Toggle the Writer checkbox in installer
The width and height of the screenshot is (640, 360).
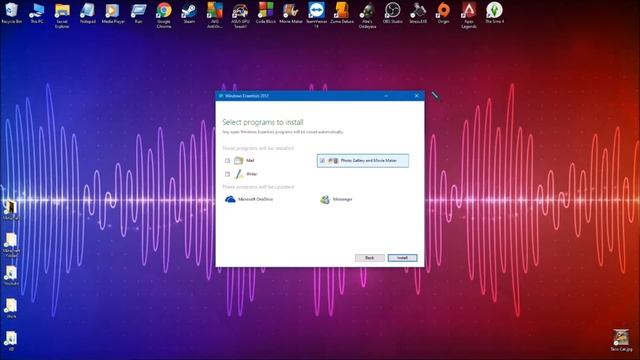click(x=227, y=174)
